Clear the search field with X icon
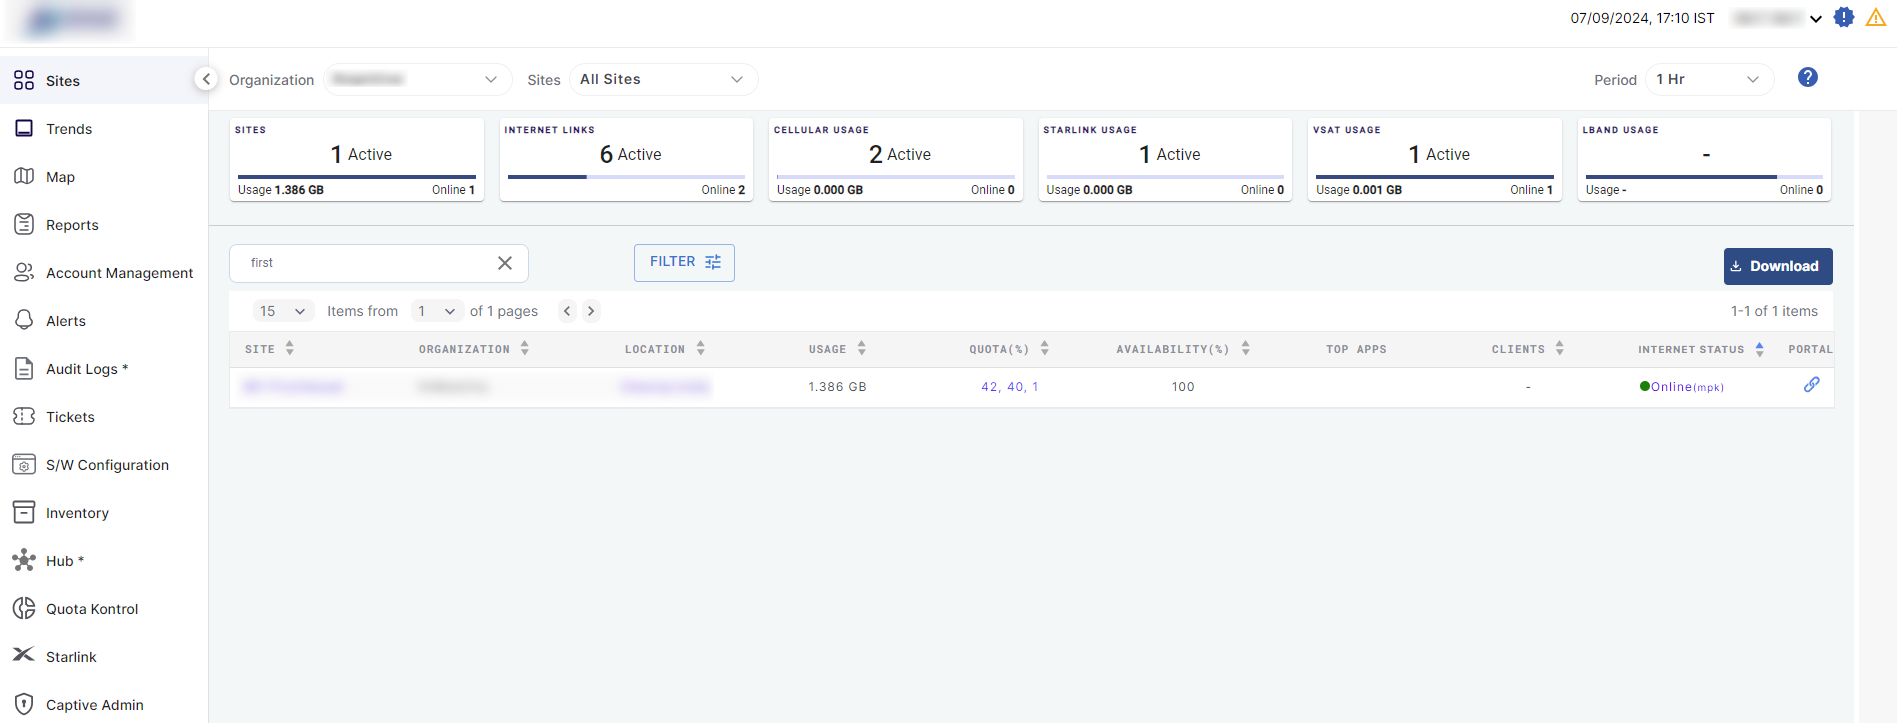Image resolution: width=1897 pixels, height=723 pixels. click(505, 263)
